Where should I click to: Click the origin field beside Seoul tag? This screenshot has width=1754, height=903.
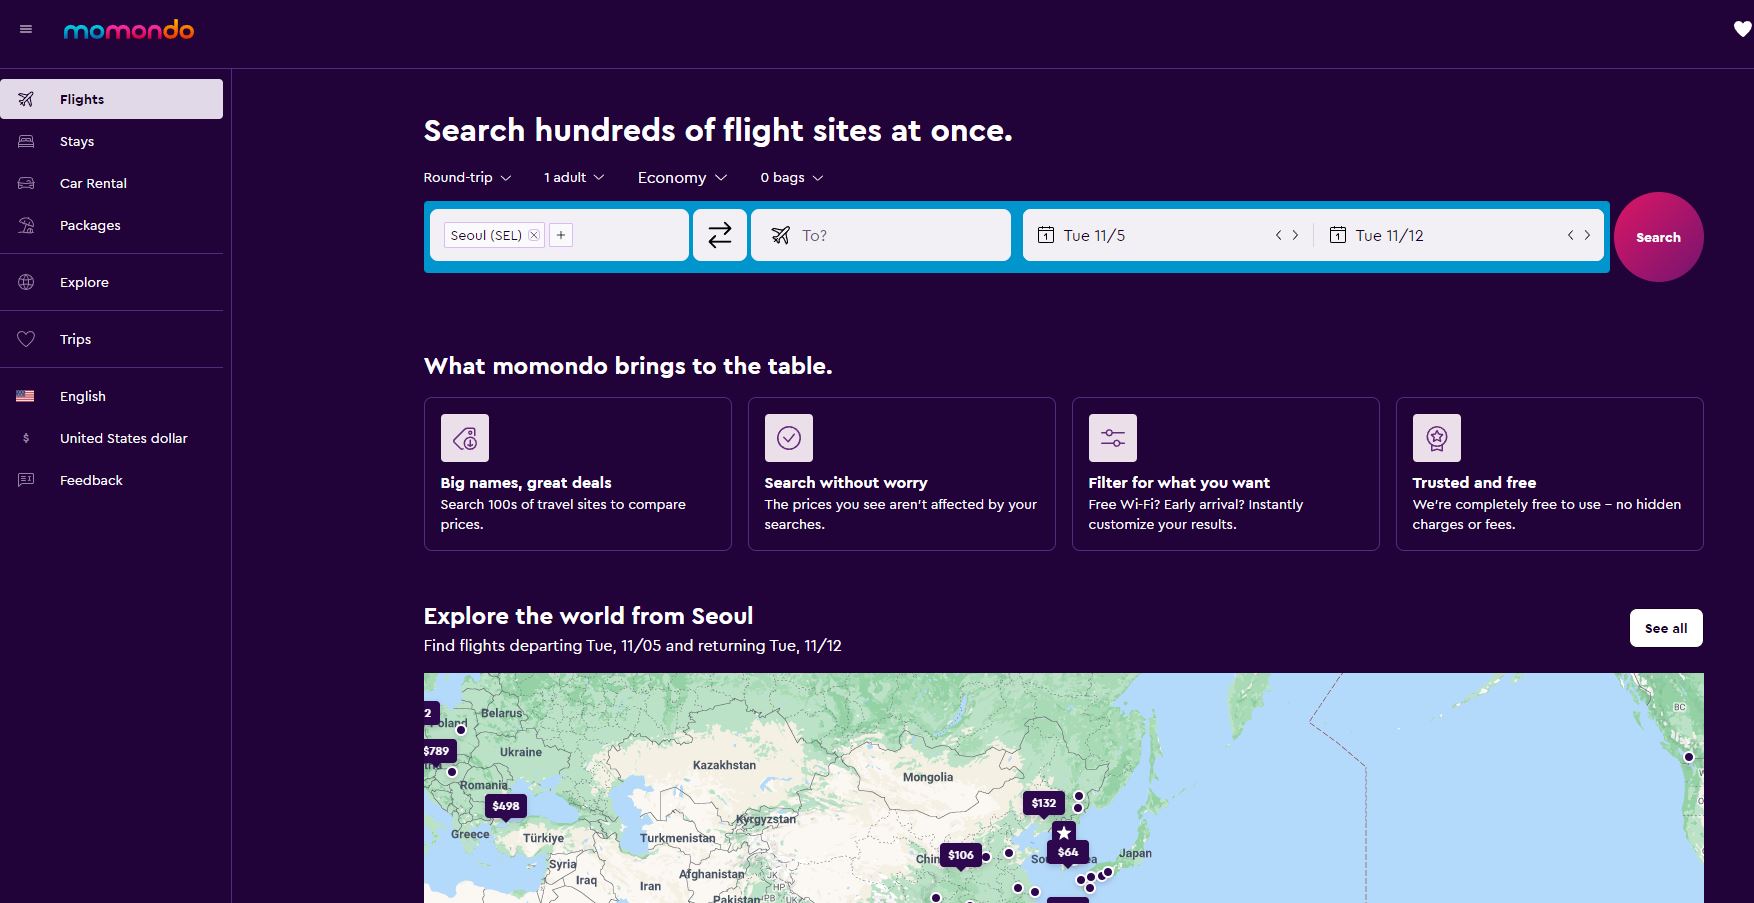(628, 235)
